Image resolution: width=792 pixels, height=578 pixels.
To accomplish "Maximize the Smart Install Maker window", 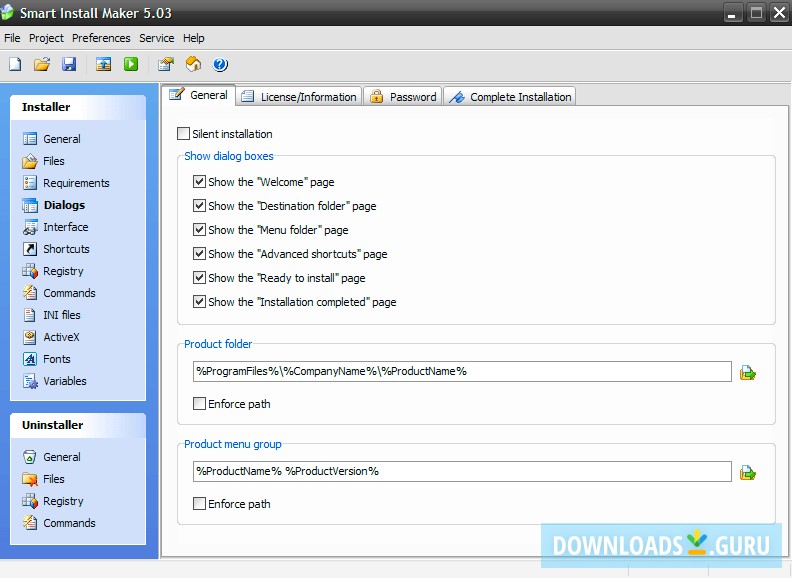I will coord(756,13).
